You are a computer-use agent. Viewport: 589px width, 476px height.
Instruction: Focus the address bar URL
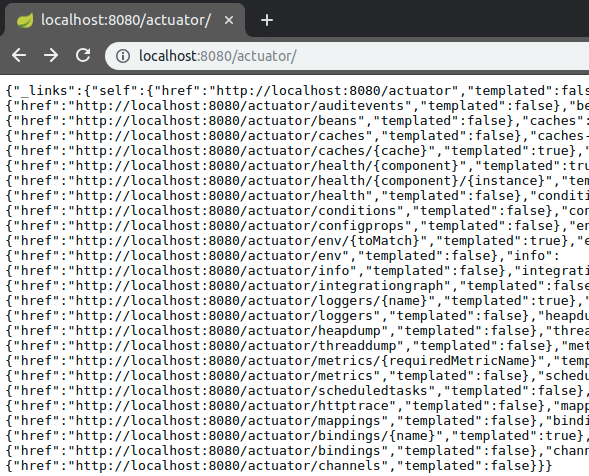click(217, 56)
